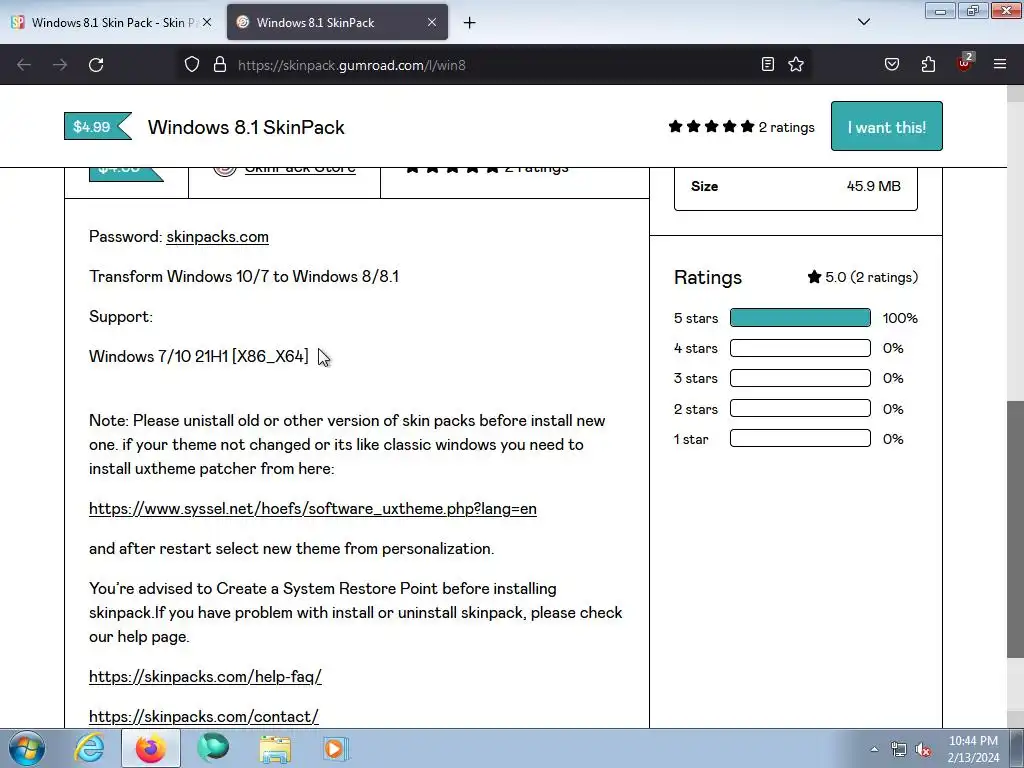Close the Windows 8.1 Skin Pack tab
Image resolution: width=1024 pixels, height=768 pixels.
[x=207, y=22]
